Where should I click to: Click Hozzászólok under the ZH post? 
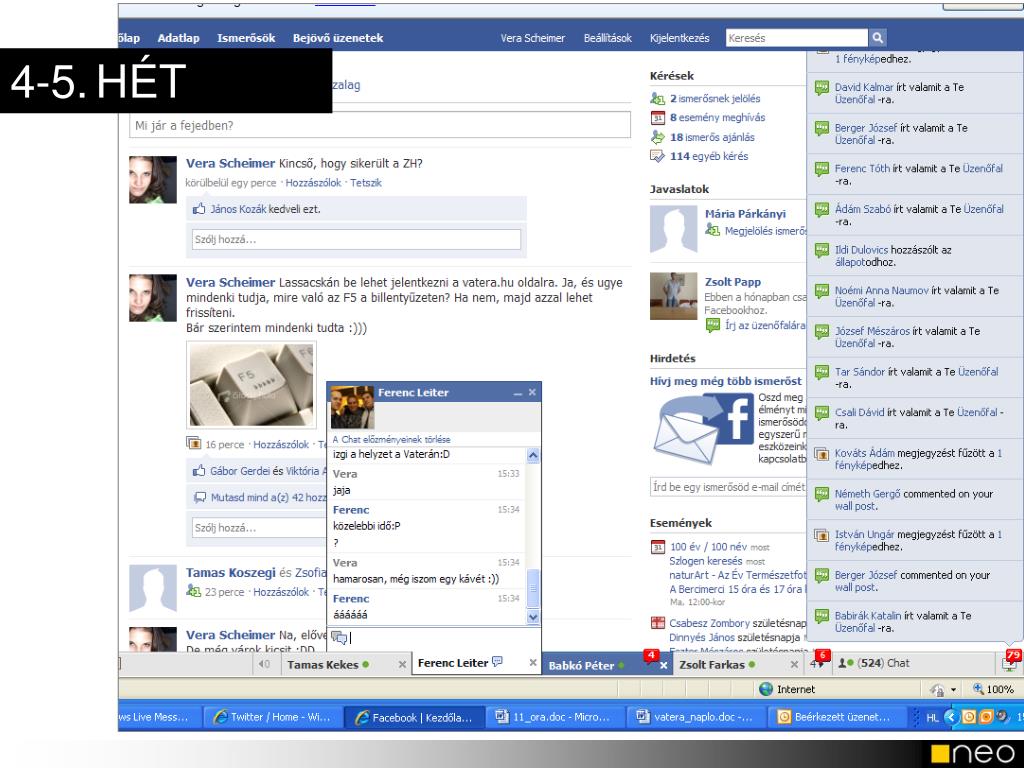pos(313,183)
